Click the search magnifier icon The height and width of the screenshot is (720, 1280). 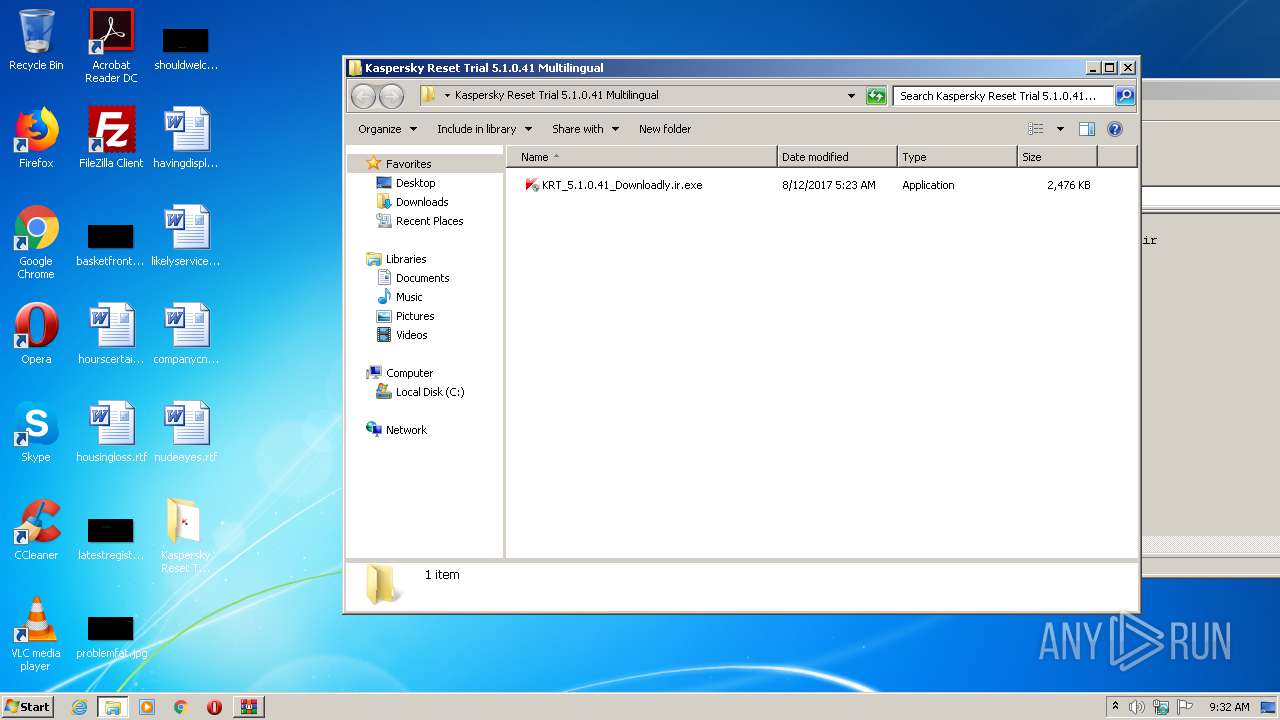pyautogui.click(x=1125, y=96)
